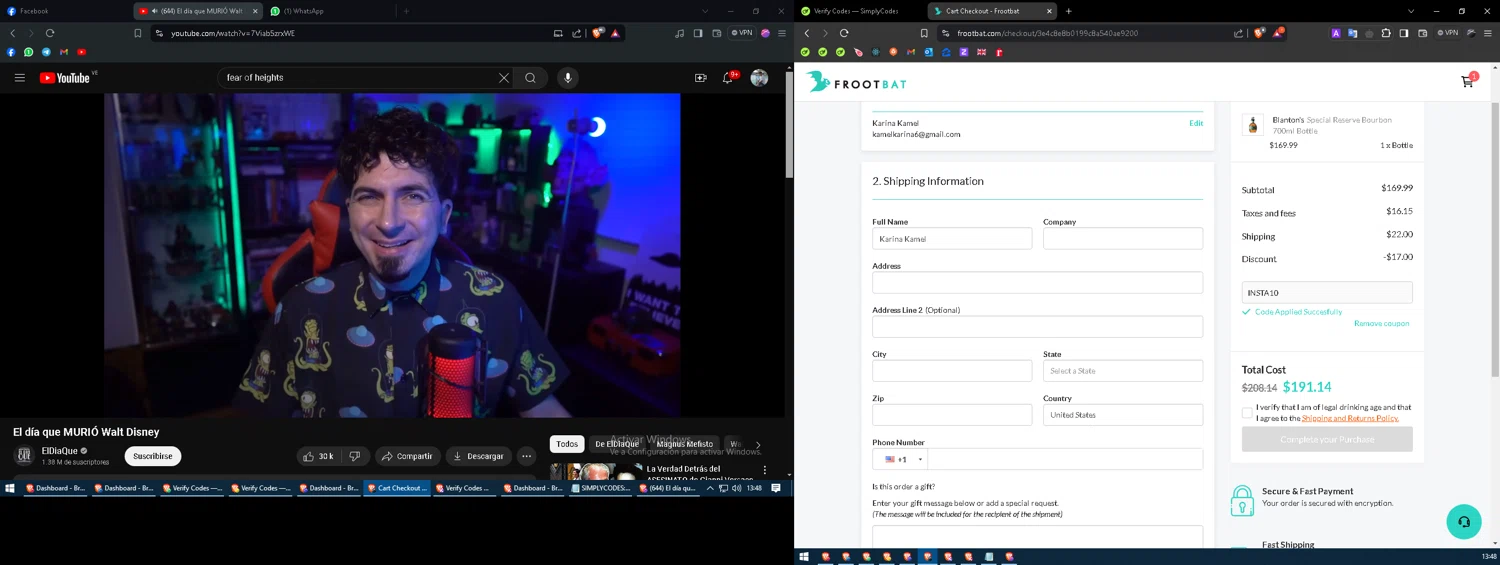Focus the Zip input field
This screenshot has height=565, width=1500.
point(952,415)
